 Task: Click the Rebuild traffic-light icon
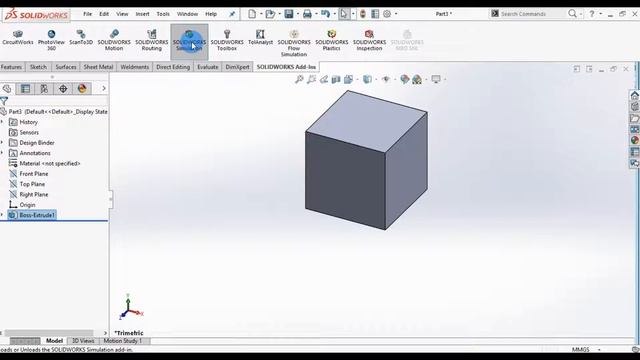coord(363,14)
